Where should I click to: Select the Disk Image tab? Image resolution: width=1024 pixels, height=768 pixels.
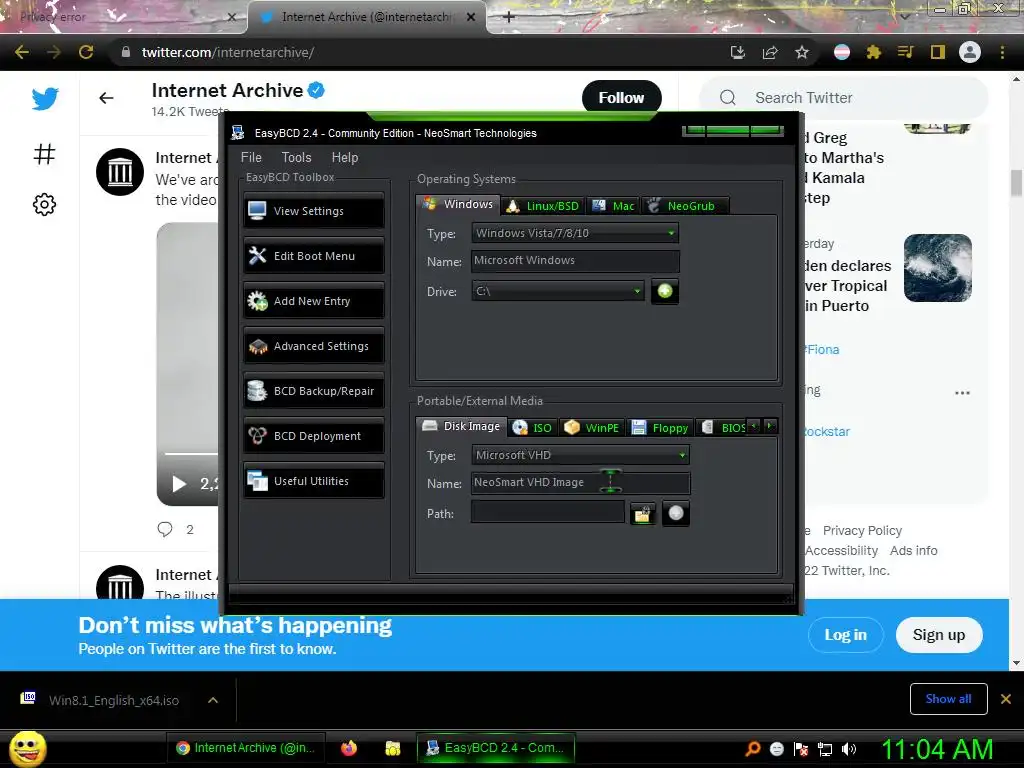click(462, 426)
